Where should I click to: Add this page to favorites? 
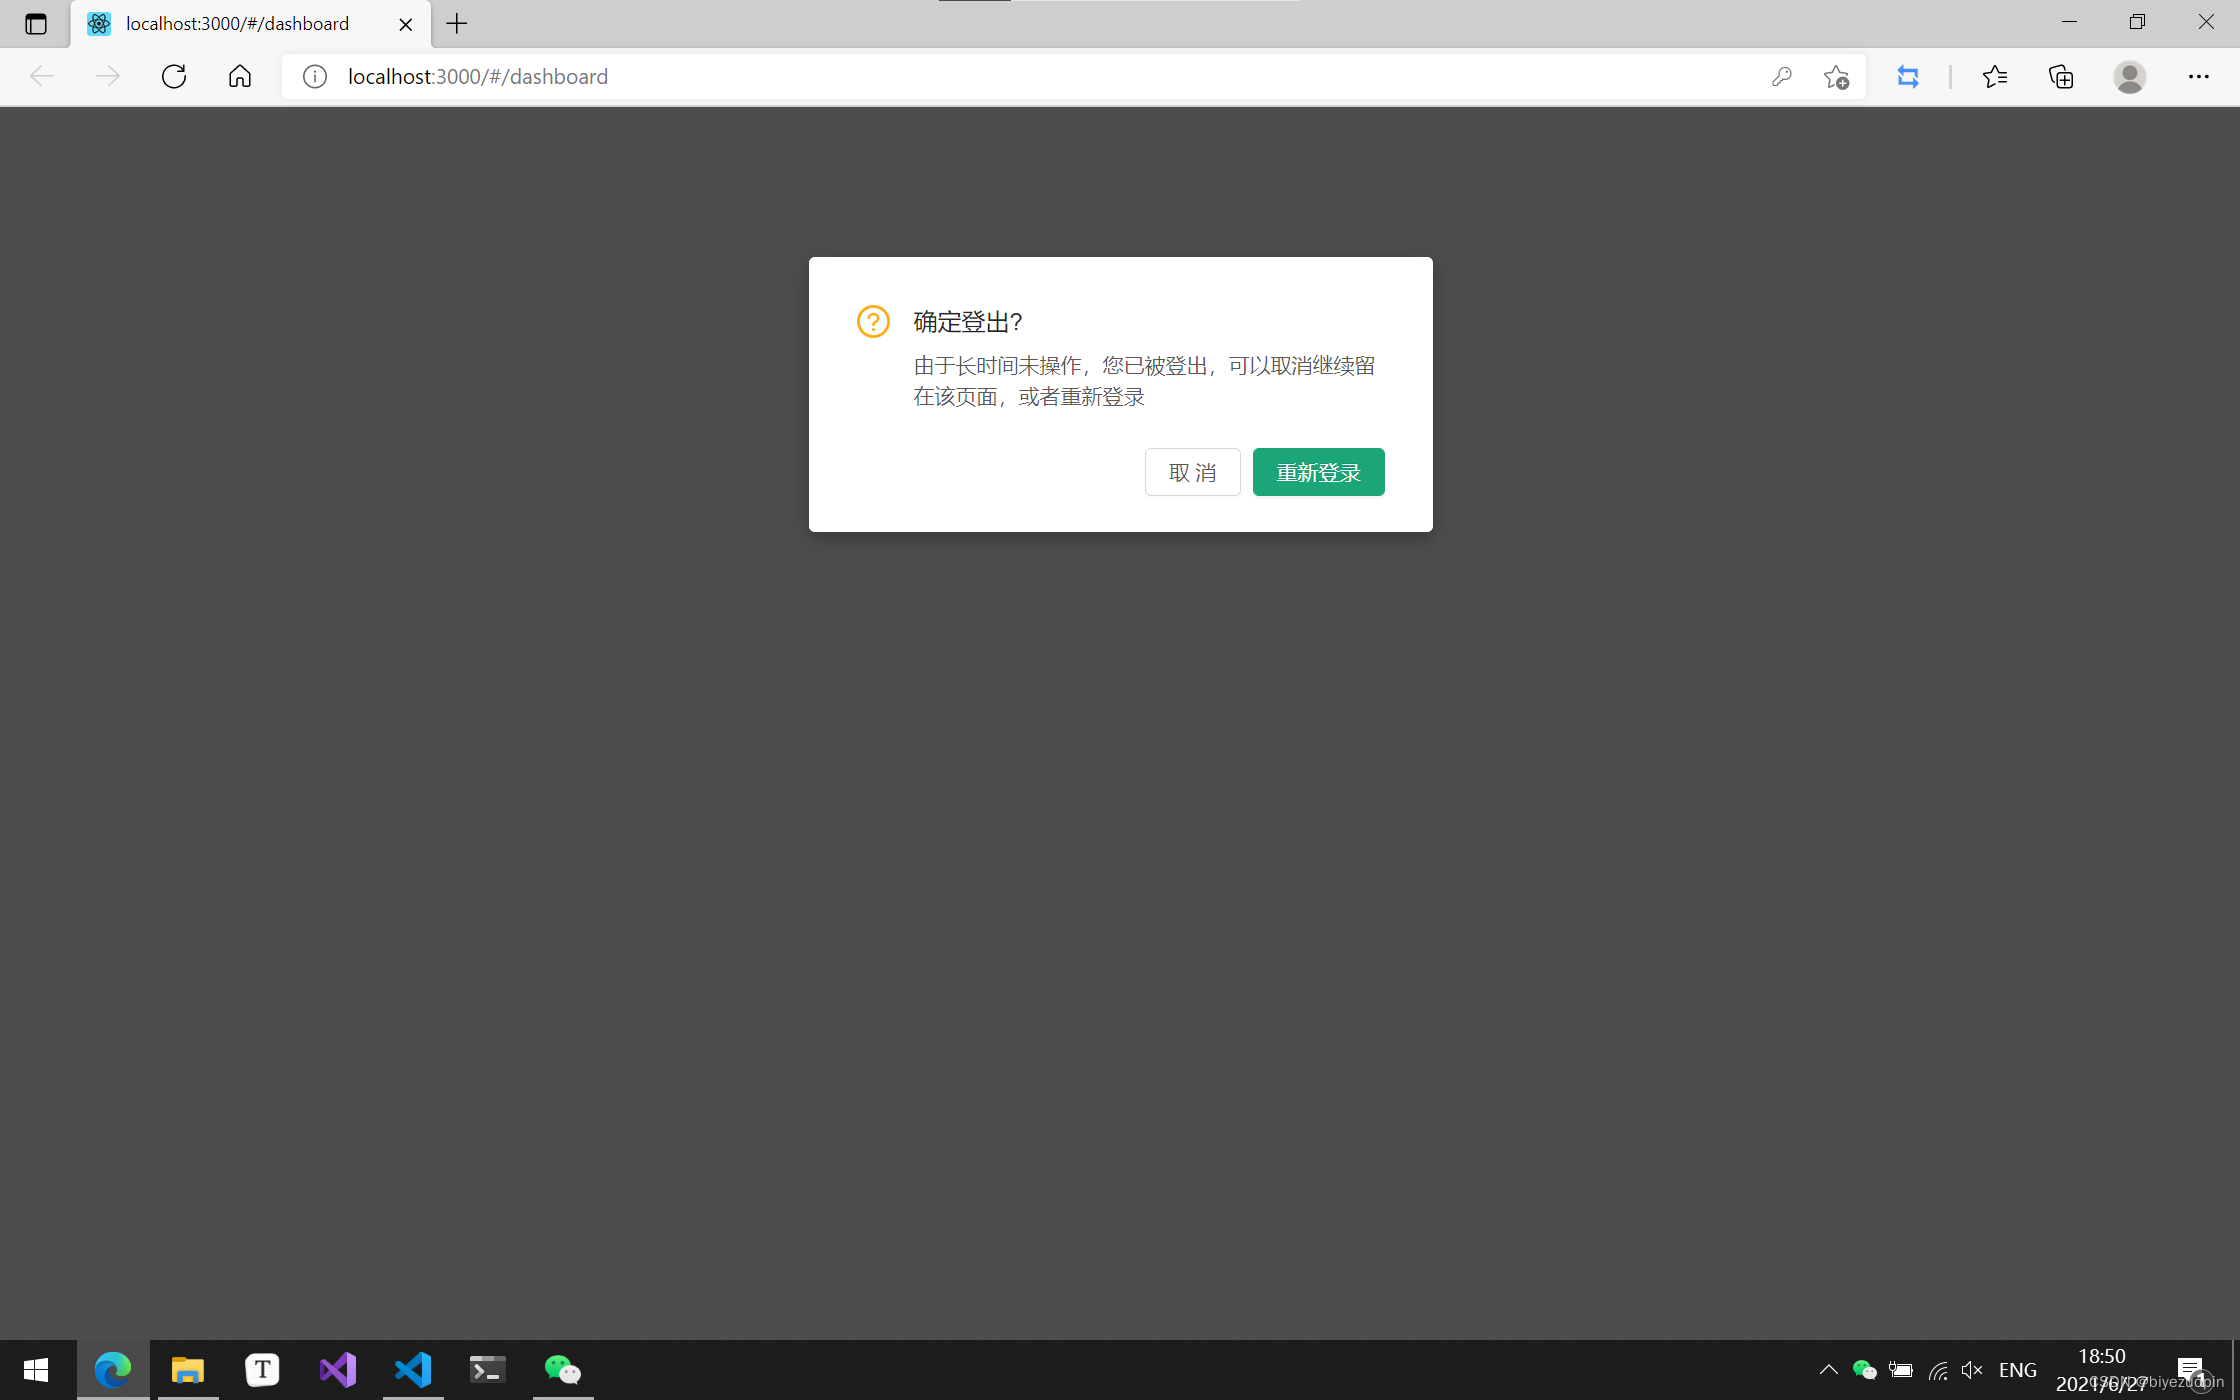pyautogui.click(x=1837, y=76)
